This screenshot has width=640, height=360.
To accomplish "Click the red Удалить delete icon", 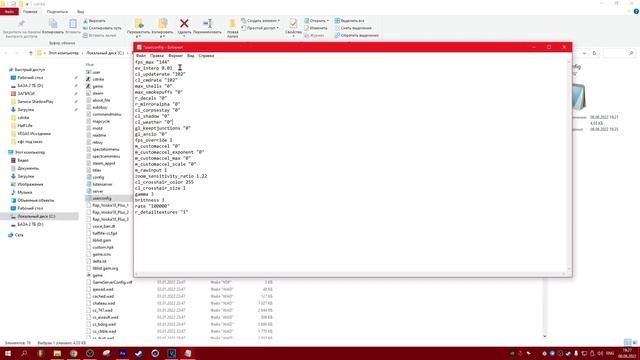I will 184,24.
